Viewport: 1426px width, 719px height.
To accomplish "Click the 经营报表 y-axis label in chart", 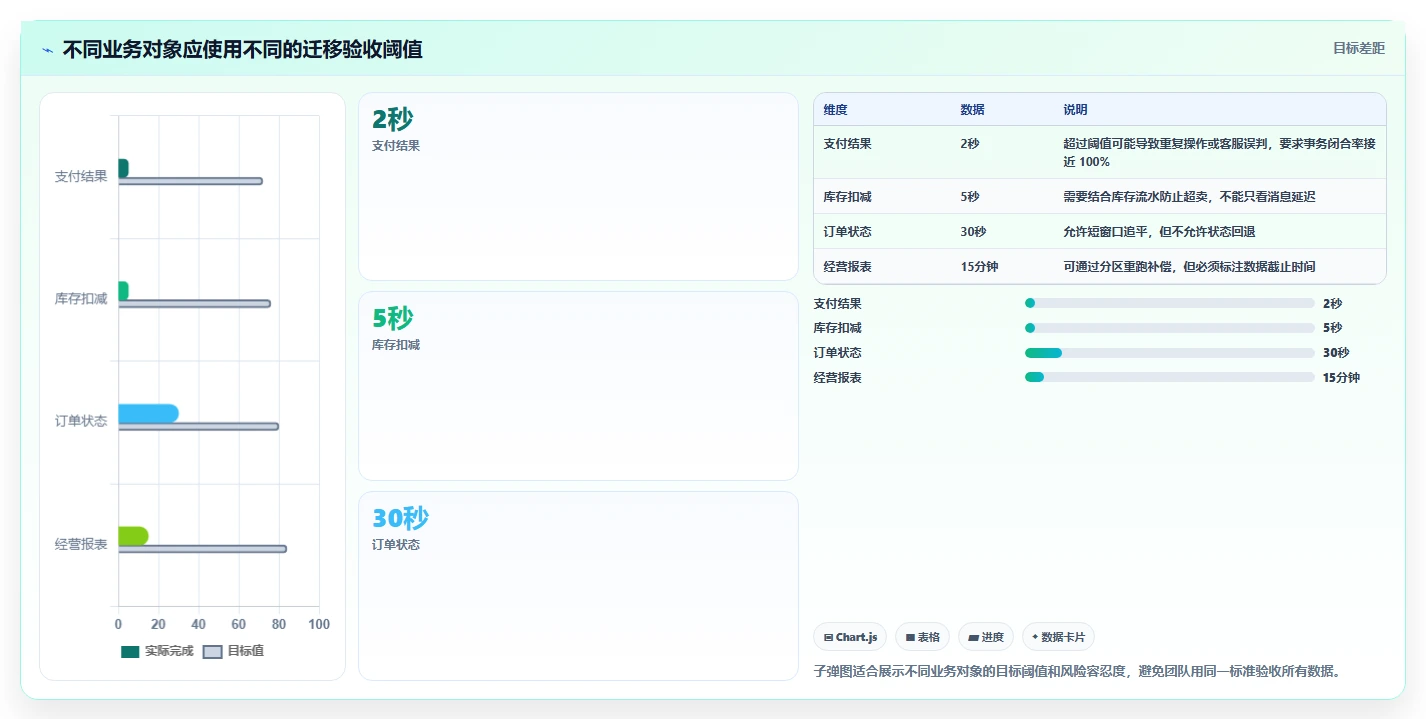I will [81, 544].
